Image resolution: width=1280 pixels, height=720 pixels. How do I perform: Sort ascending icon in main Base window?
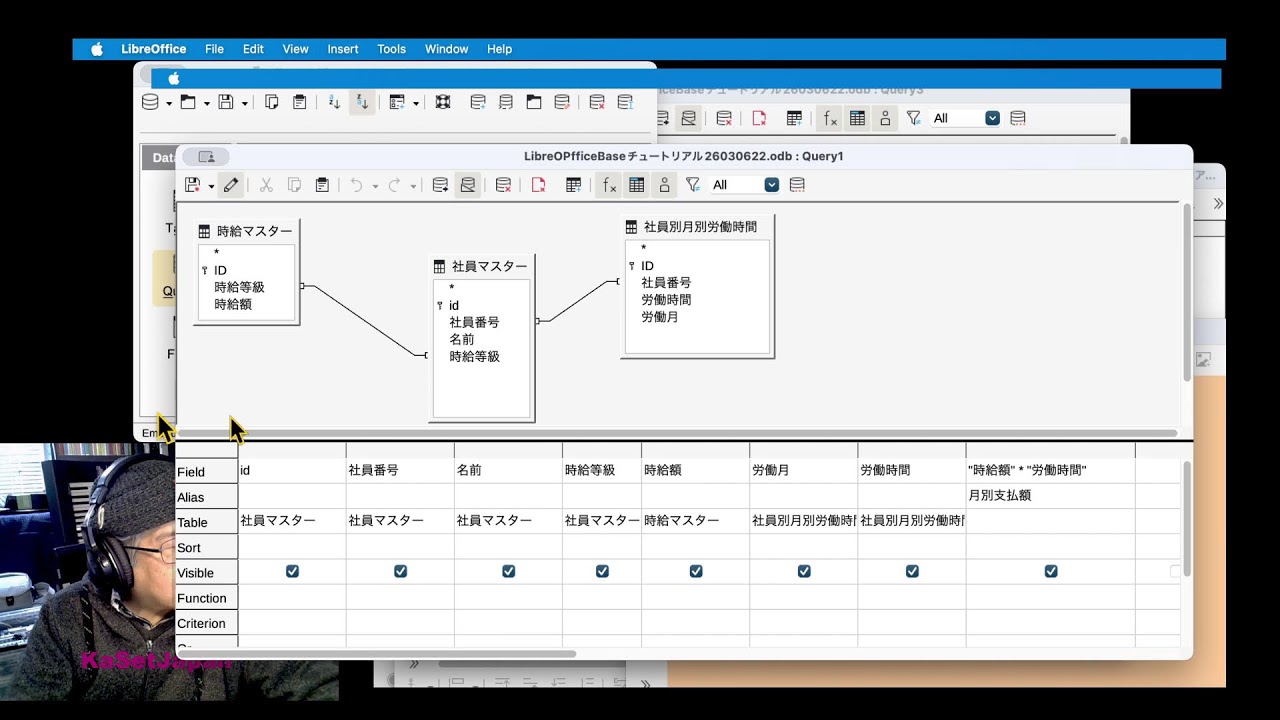coord(335,102)
